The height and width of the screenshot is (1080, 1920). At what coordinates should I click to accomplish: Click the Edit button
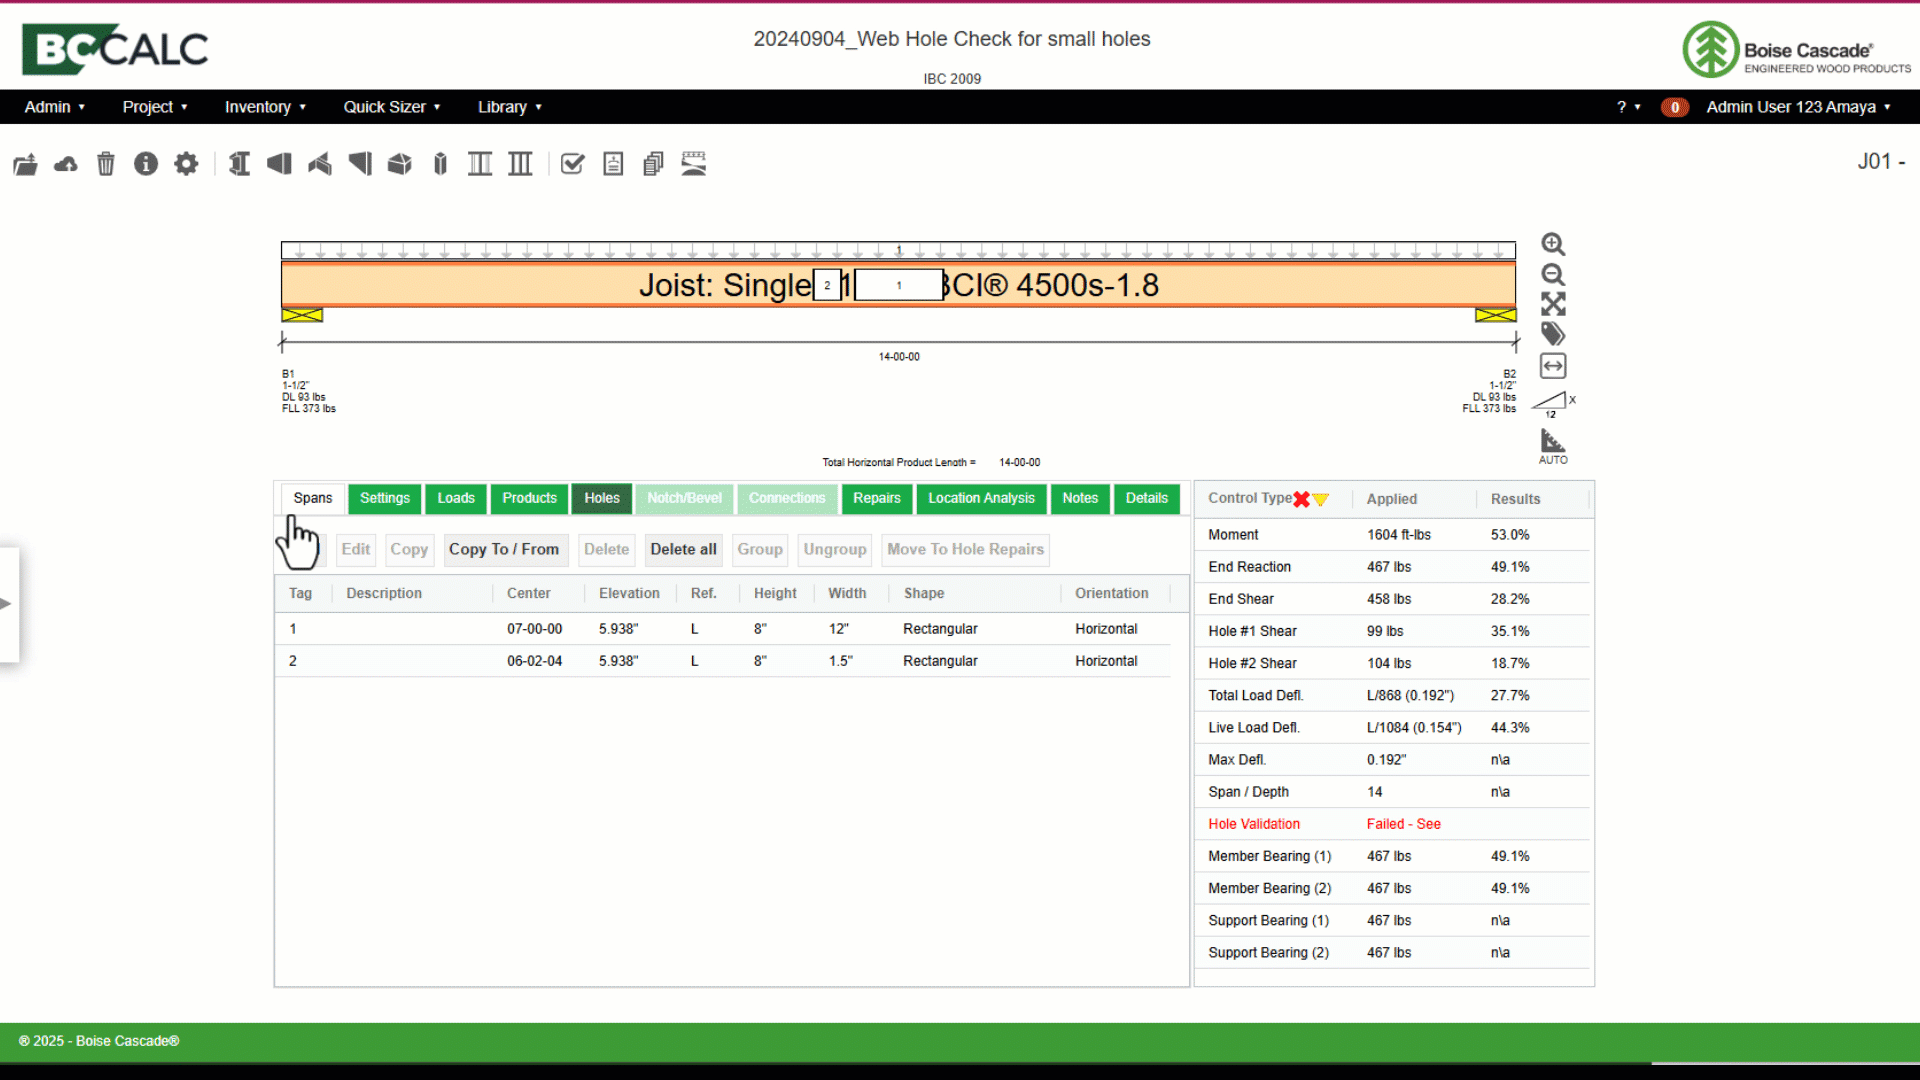point(356,549)
